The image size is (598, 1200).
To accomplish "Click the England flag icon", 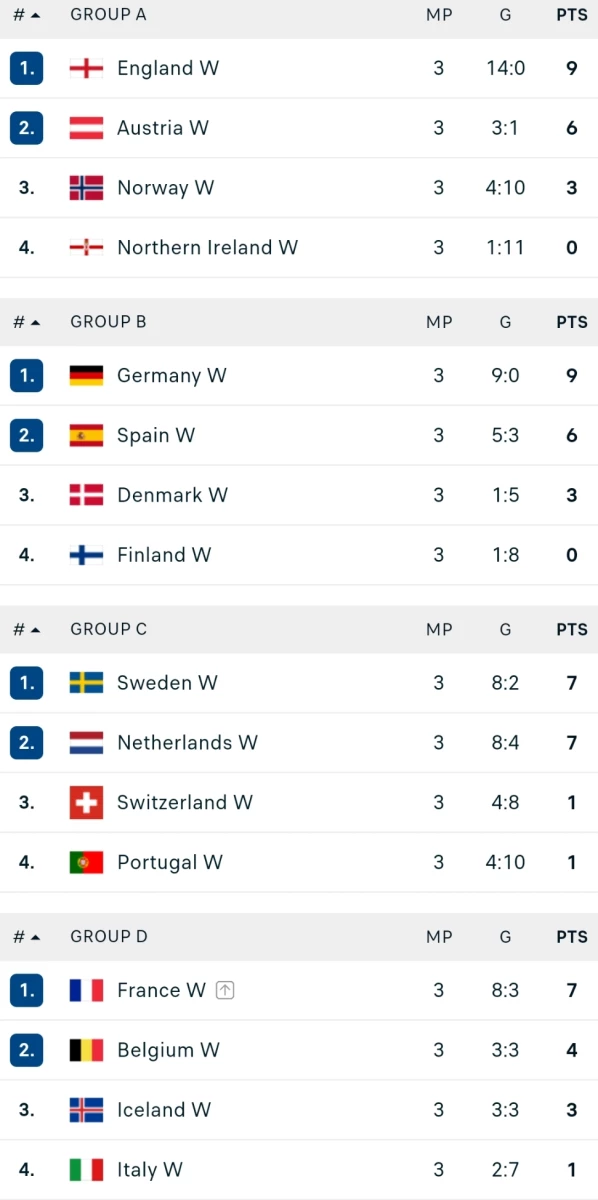I will (86, 68).
